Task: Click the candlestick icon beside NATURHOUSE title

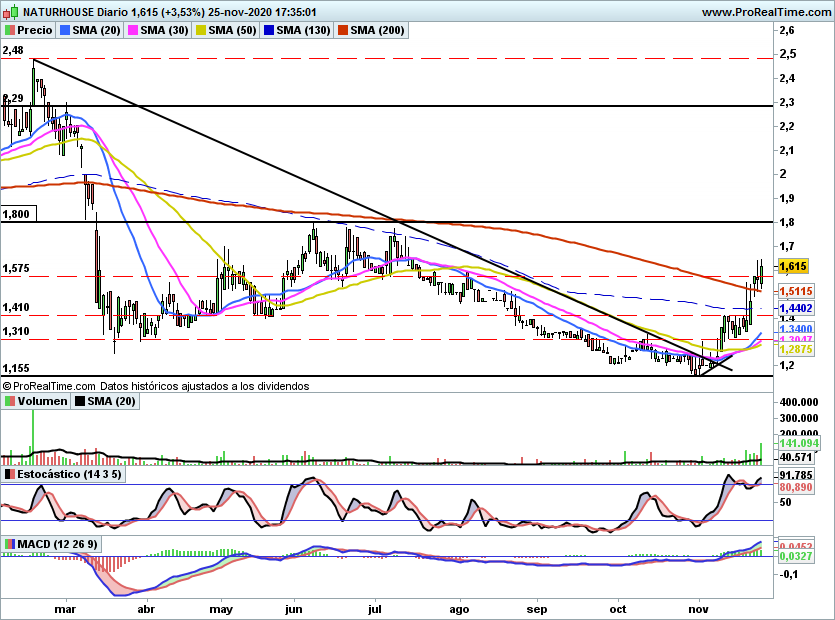Action: coord(11,11)
